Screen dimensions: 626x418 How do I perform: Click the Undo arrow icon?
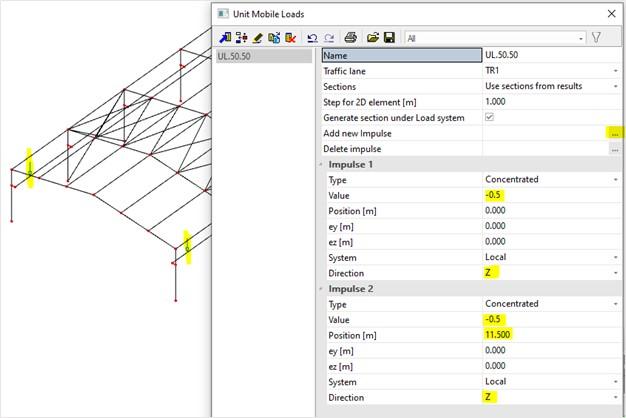312,38
